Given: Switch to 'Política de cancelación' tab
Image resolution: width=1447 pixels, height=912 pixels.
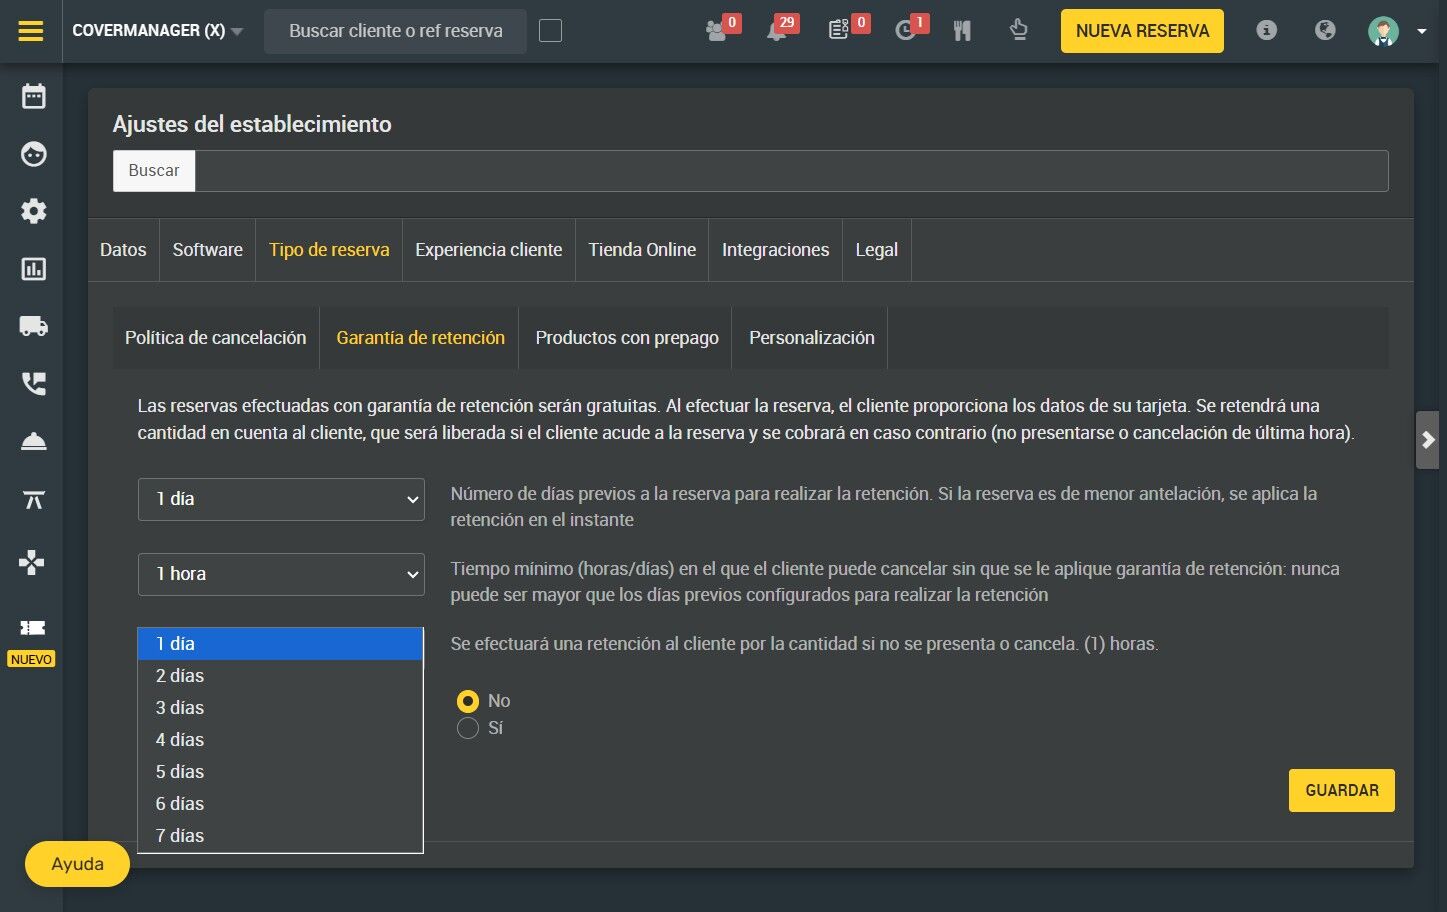Looking at the screenshot, I should (216, 338).
